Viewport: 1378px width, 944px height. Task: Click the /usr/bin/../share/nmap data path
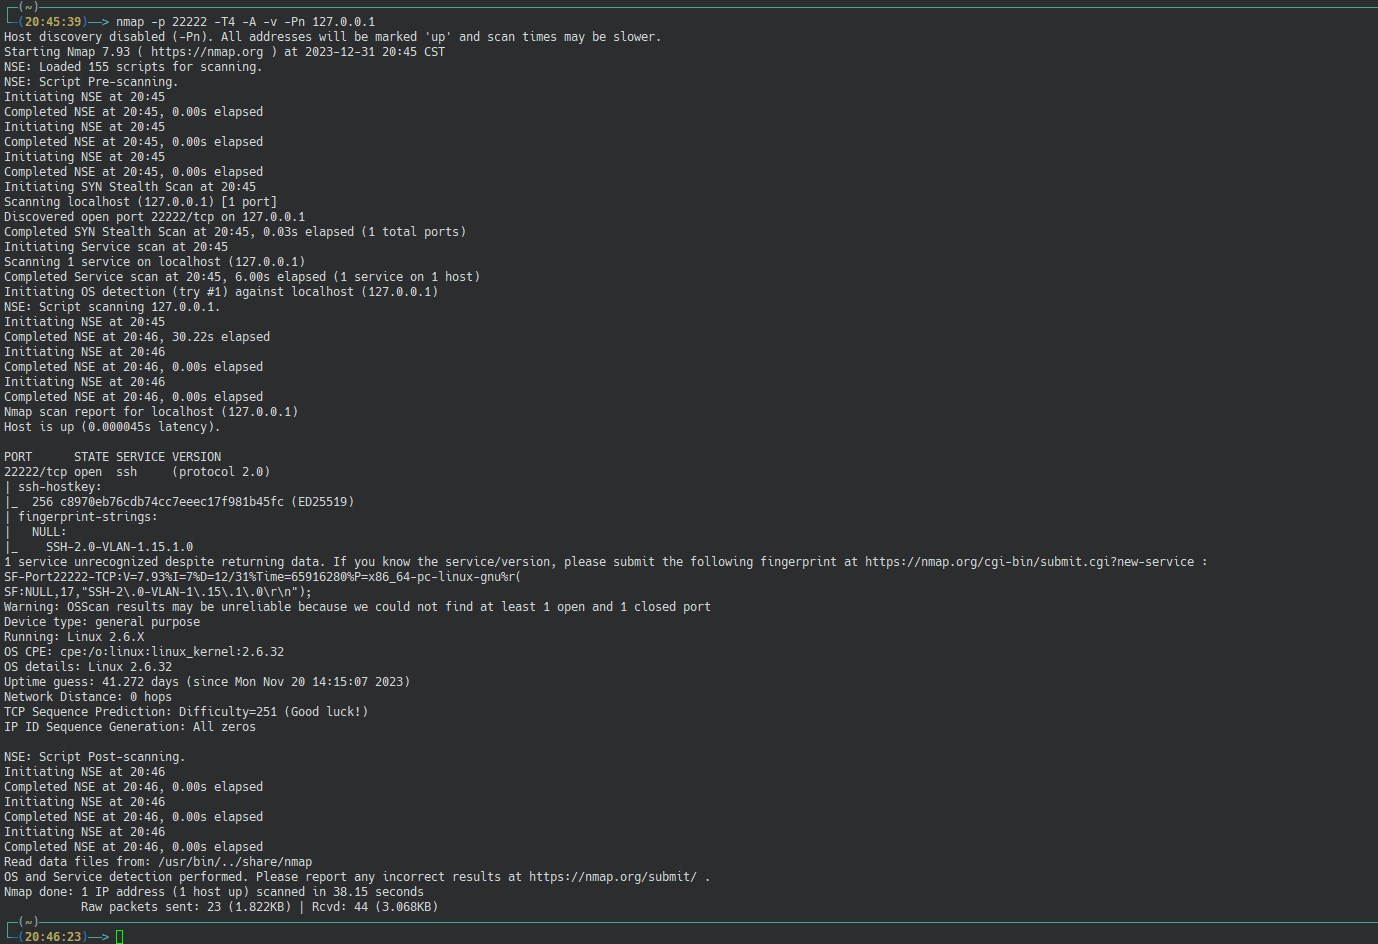(x=235, y=862)
